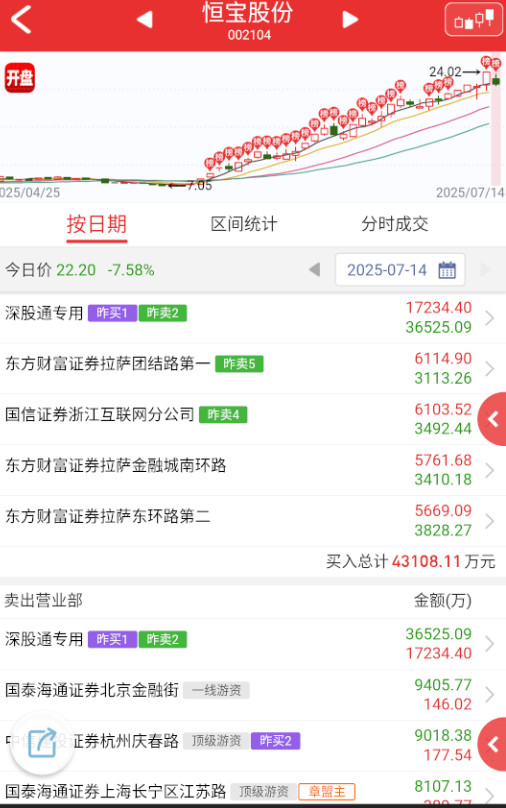Tap the 9018.38 sell amount
The height and width of the screenshot is (808, 506).
click(443, 735)
